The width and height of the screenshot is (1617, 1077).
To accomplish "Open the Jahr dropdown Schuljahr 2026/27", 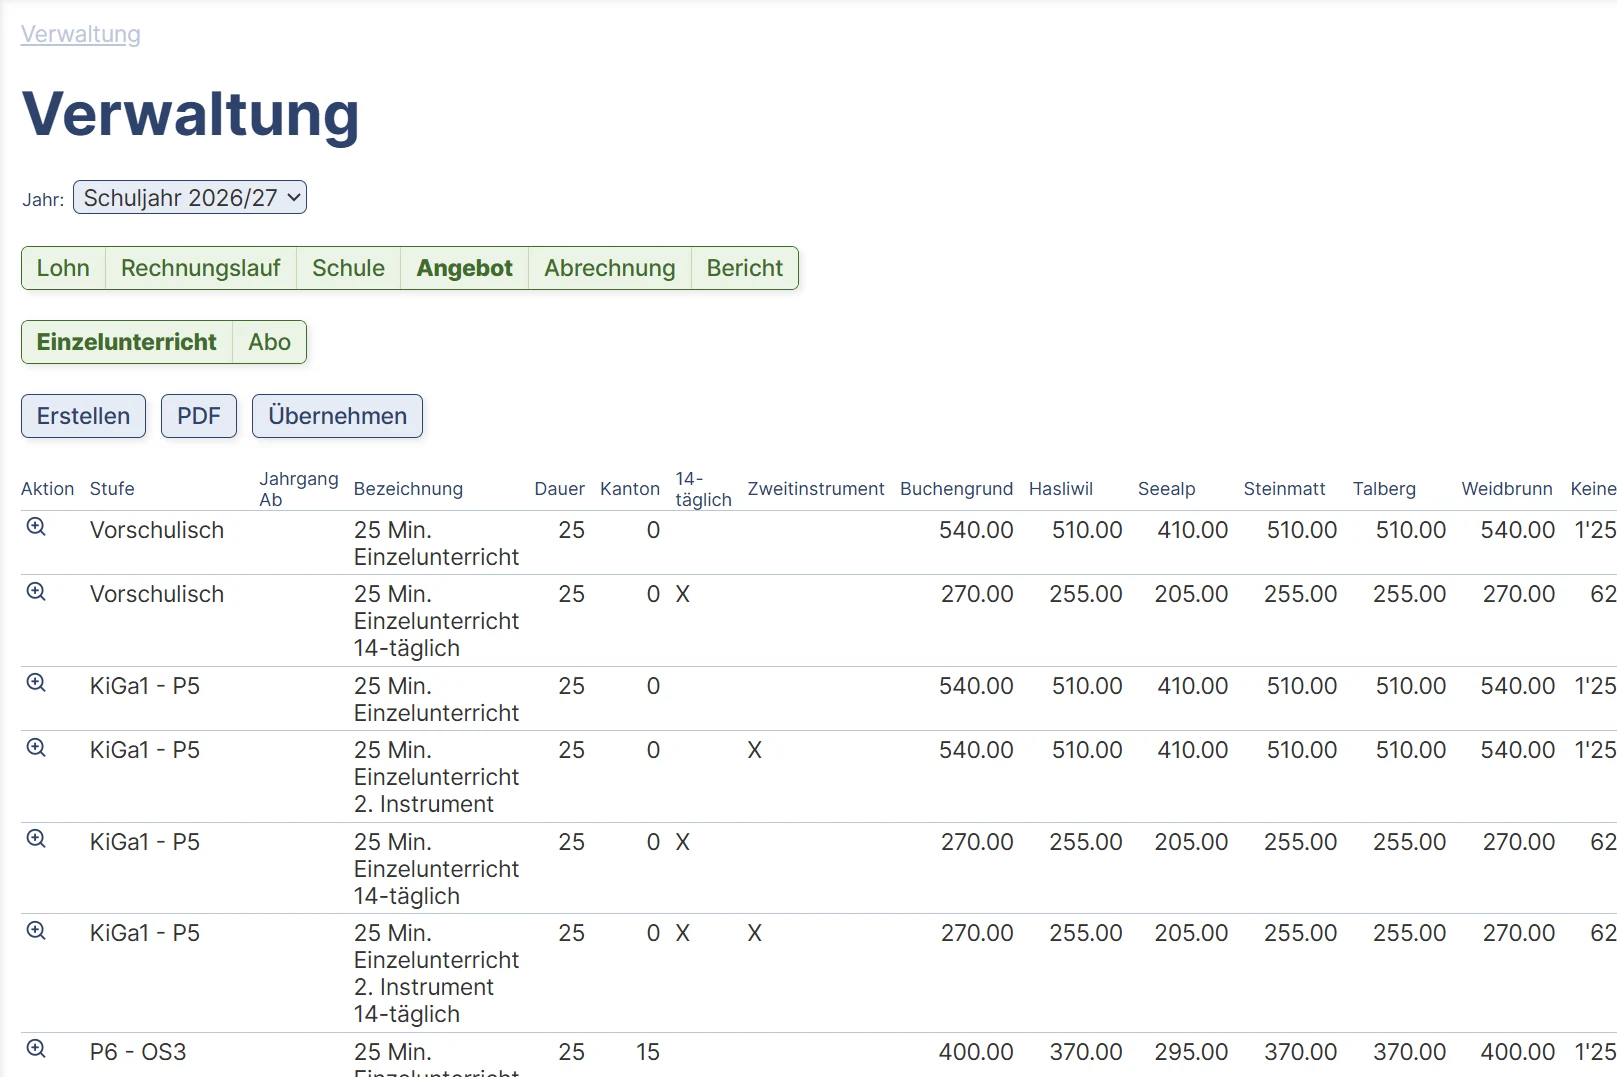I will [190, 198].
